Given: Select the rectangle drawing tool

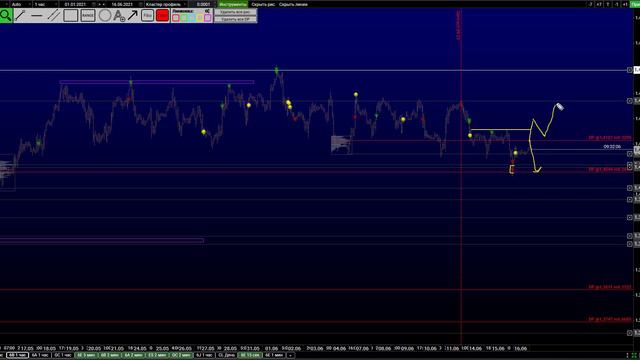Looking at the screenshot, I should coord(71,16).
